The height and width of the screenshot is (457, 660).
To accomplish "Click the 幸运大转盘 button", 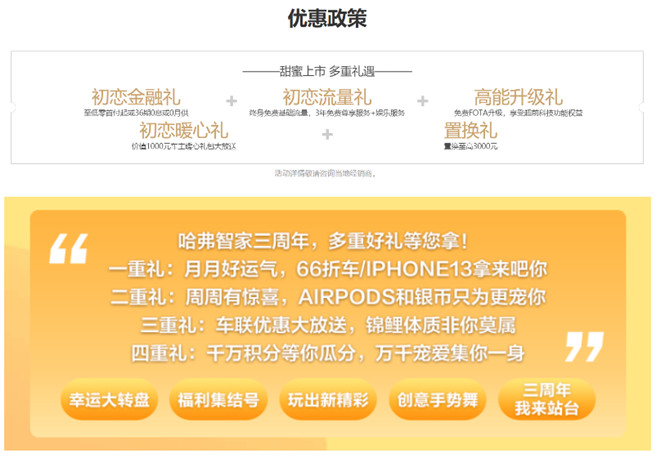I will point(109,399).
